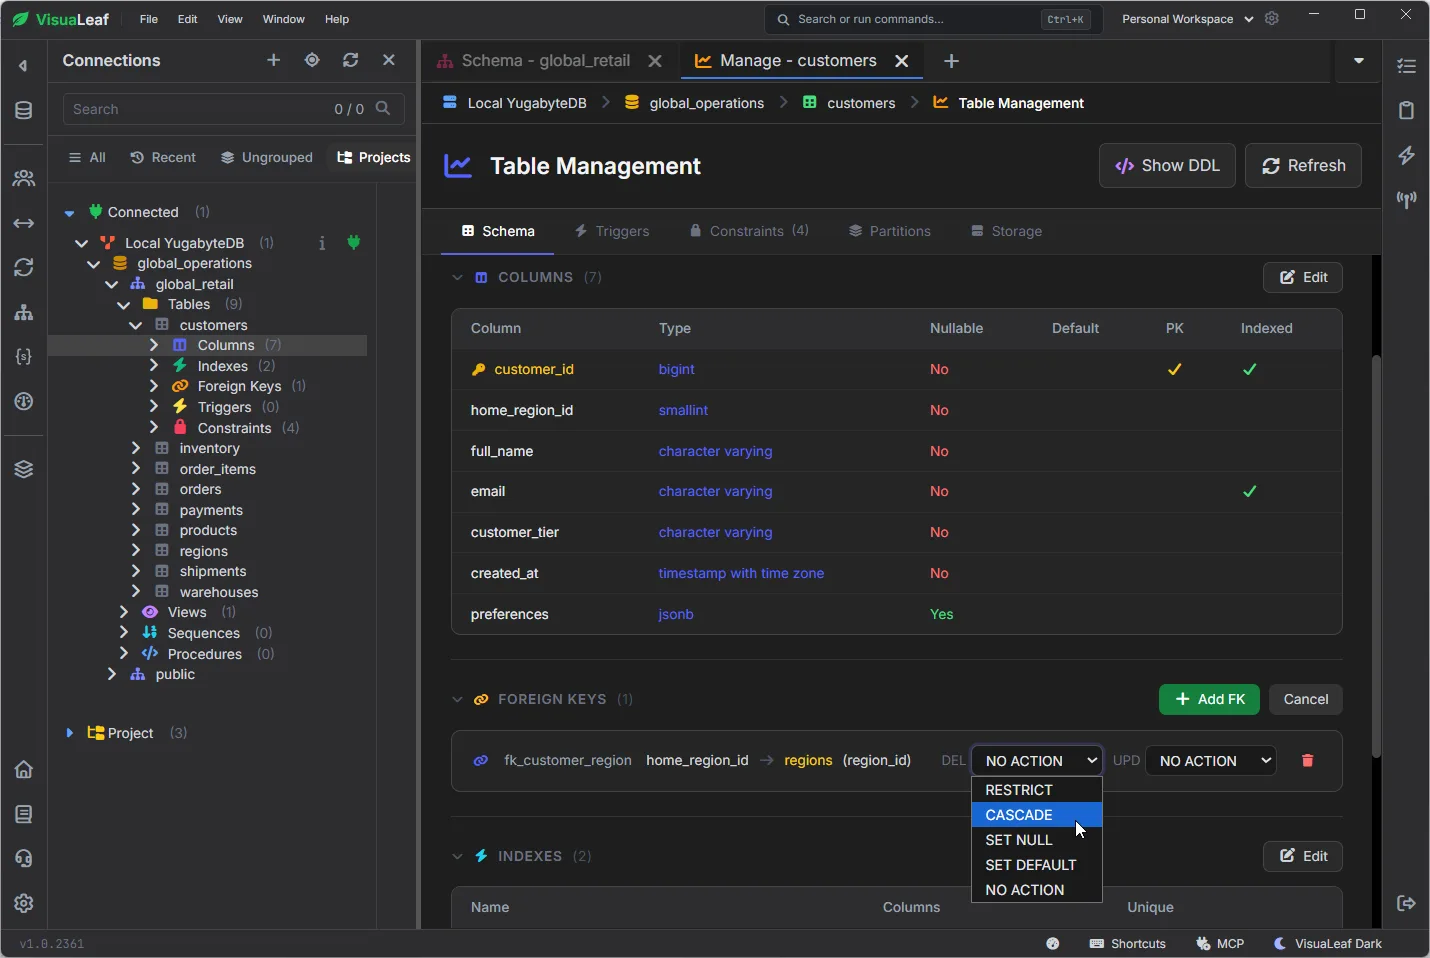Open workspace settings gear in title bar
Screen dimensions: 1430x958
click(1272, 19)
